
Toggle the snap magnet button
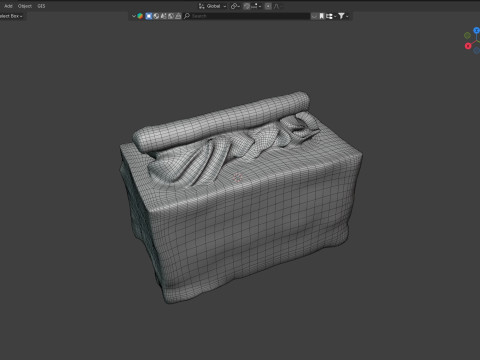(x=246, y=6)
